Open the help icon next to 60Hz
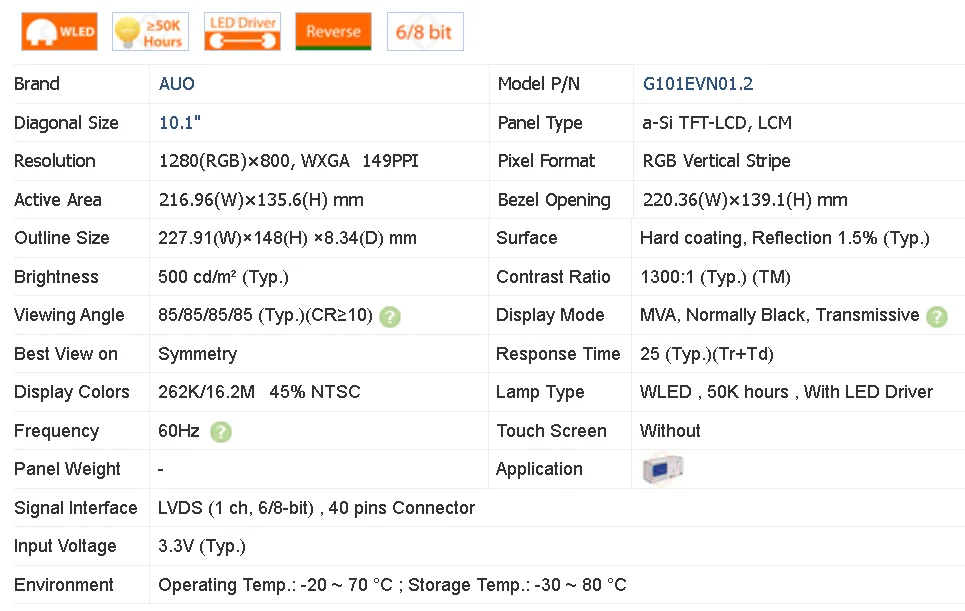The height and width of the screenshot is (611, 965). [x=221, y=432]
